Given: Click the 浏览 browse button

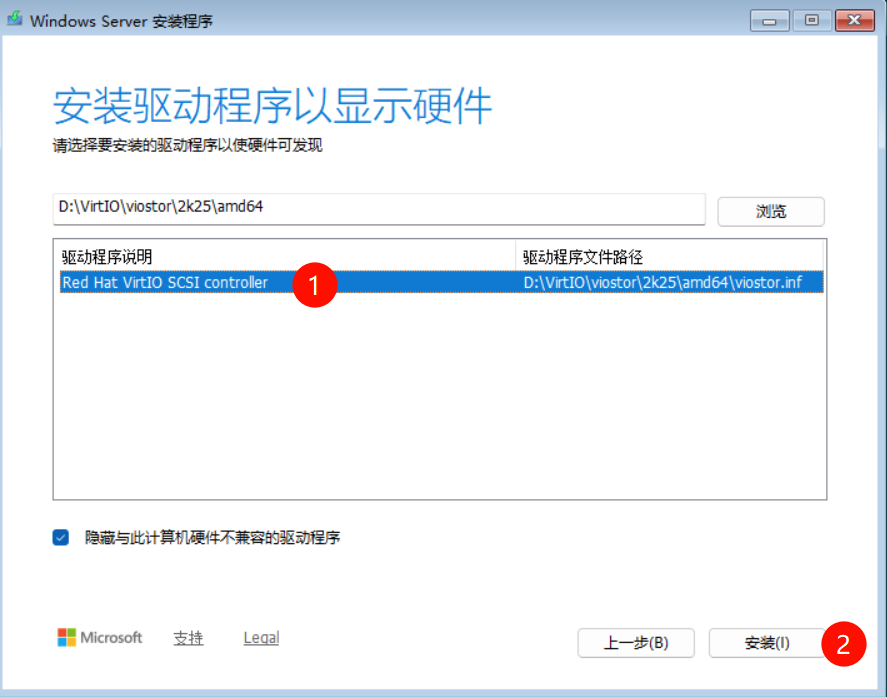Looking at the screenshot, I should coord(770,211).
